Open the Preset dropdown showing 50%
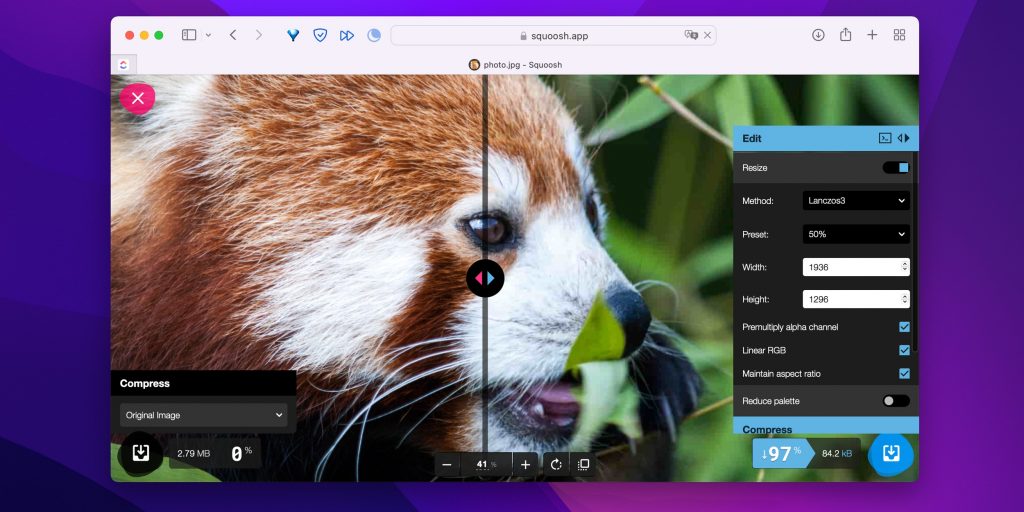1024x512 pixels. pyautogui.click(x=856, y=234)
